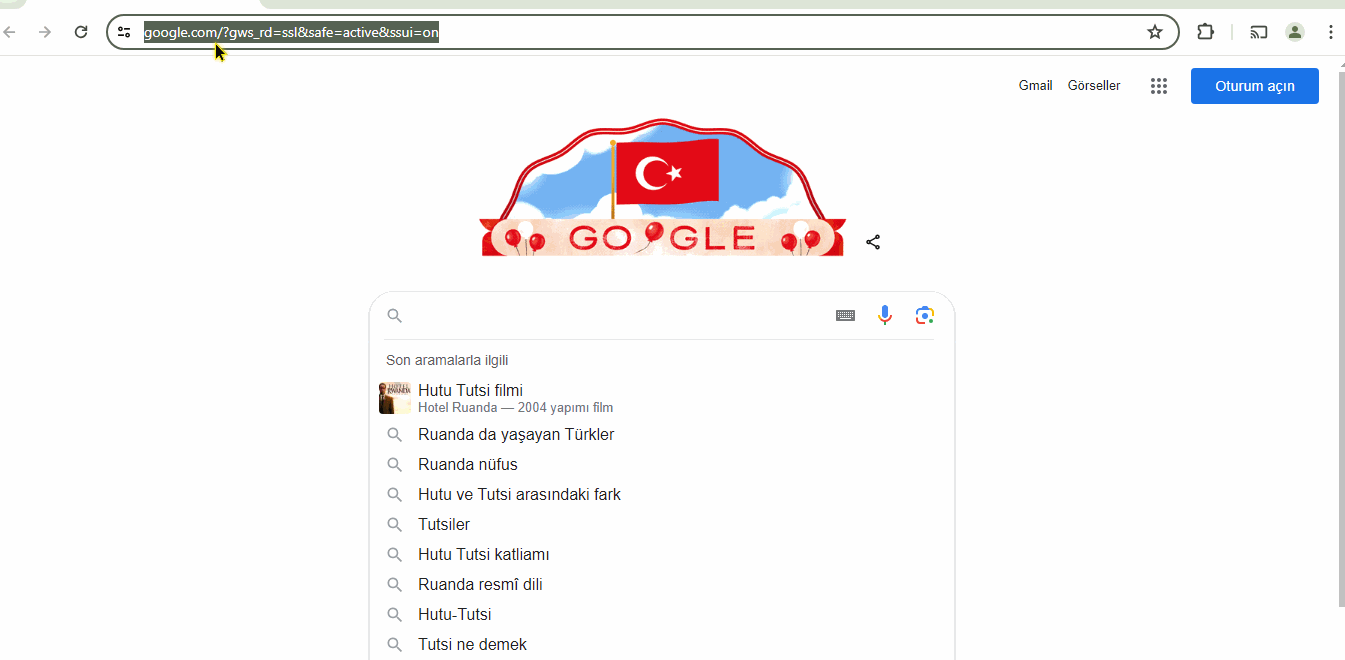Select suggestion Ruanda da yaşayan Türkler

pos(662,435)
